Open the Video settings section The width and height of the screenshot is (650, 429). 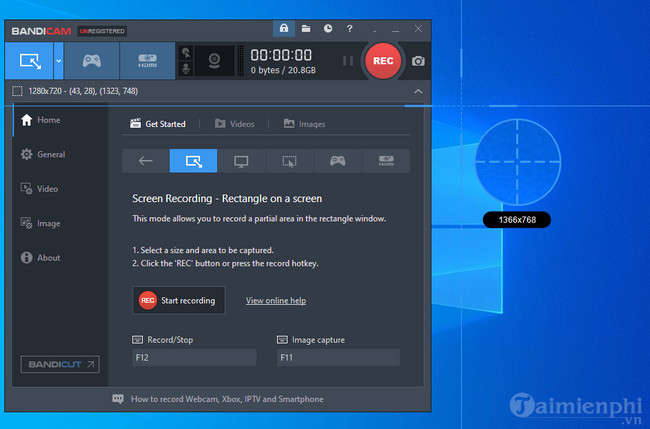click(x=40, y=189)
